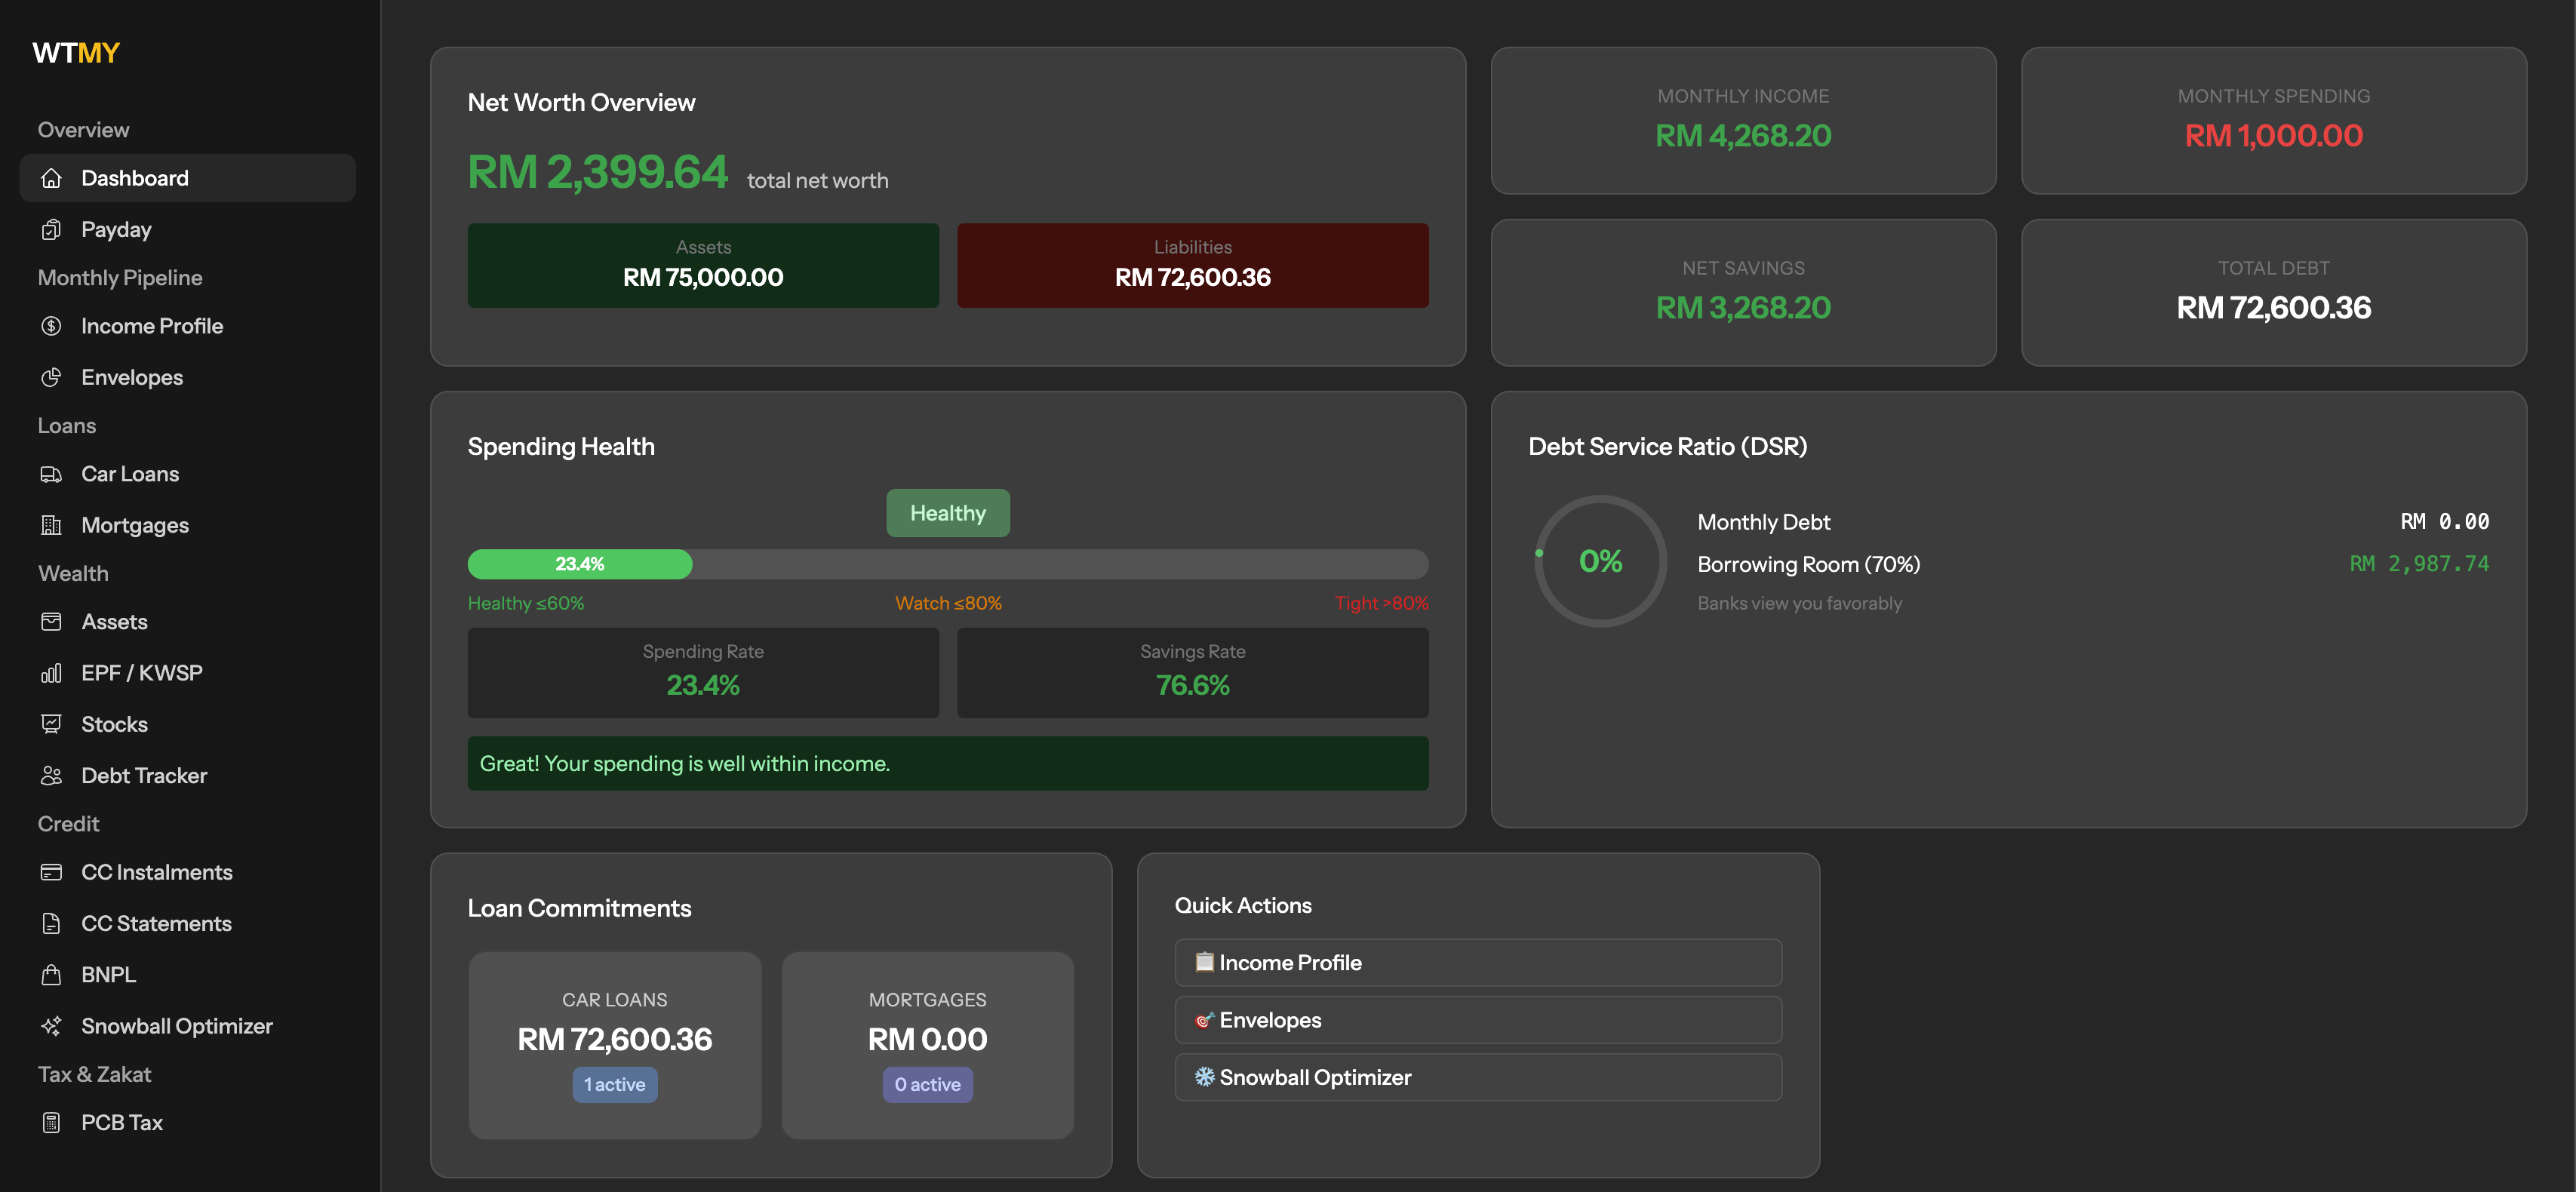Viewport: 2576px width, 1192px height.
Task: Click the Net Savings card
Action: [1744, 292]
